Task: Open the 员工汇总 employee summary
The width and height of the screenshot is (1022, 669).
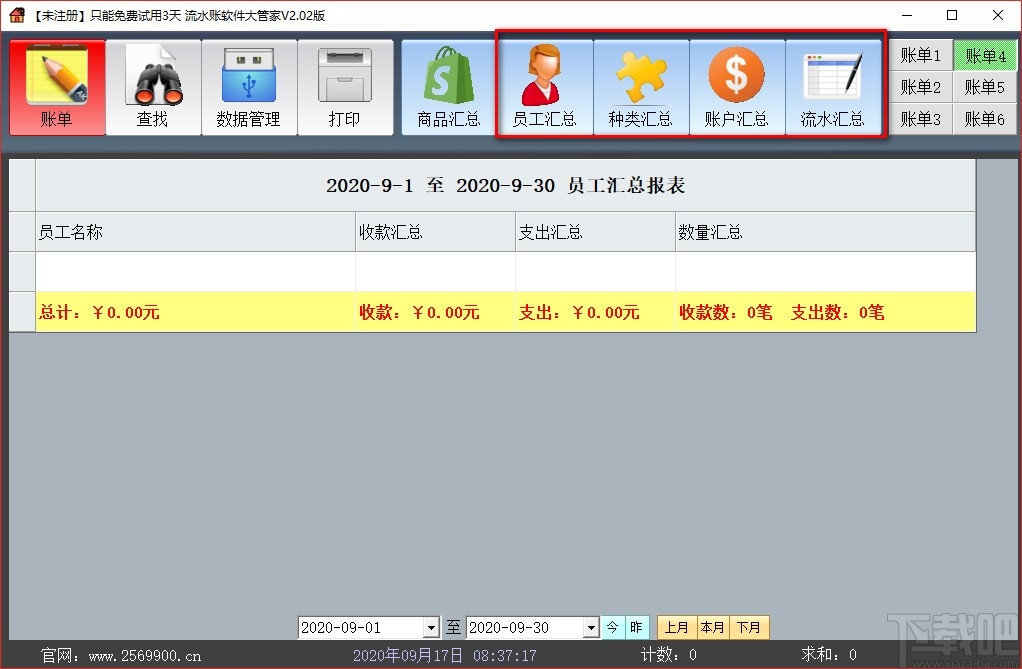Action: tap(545, 86)
